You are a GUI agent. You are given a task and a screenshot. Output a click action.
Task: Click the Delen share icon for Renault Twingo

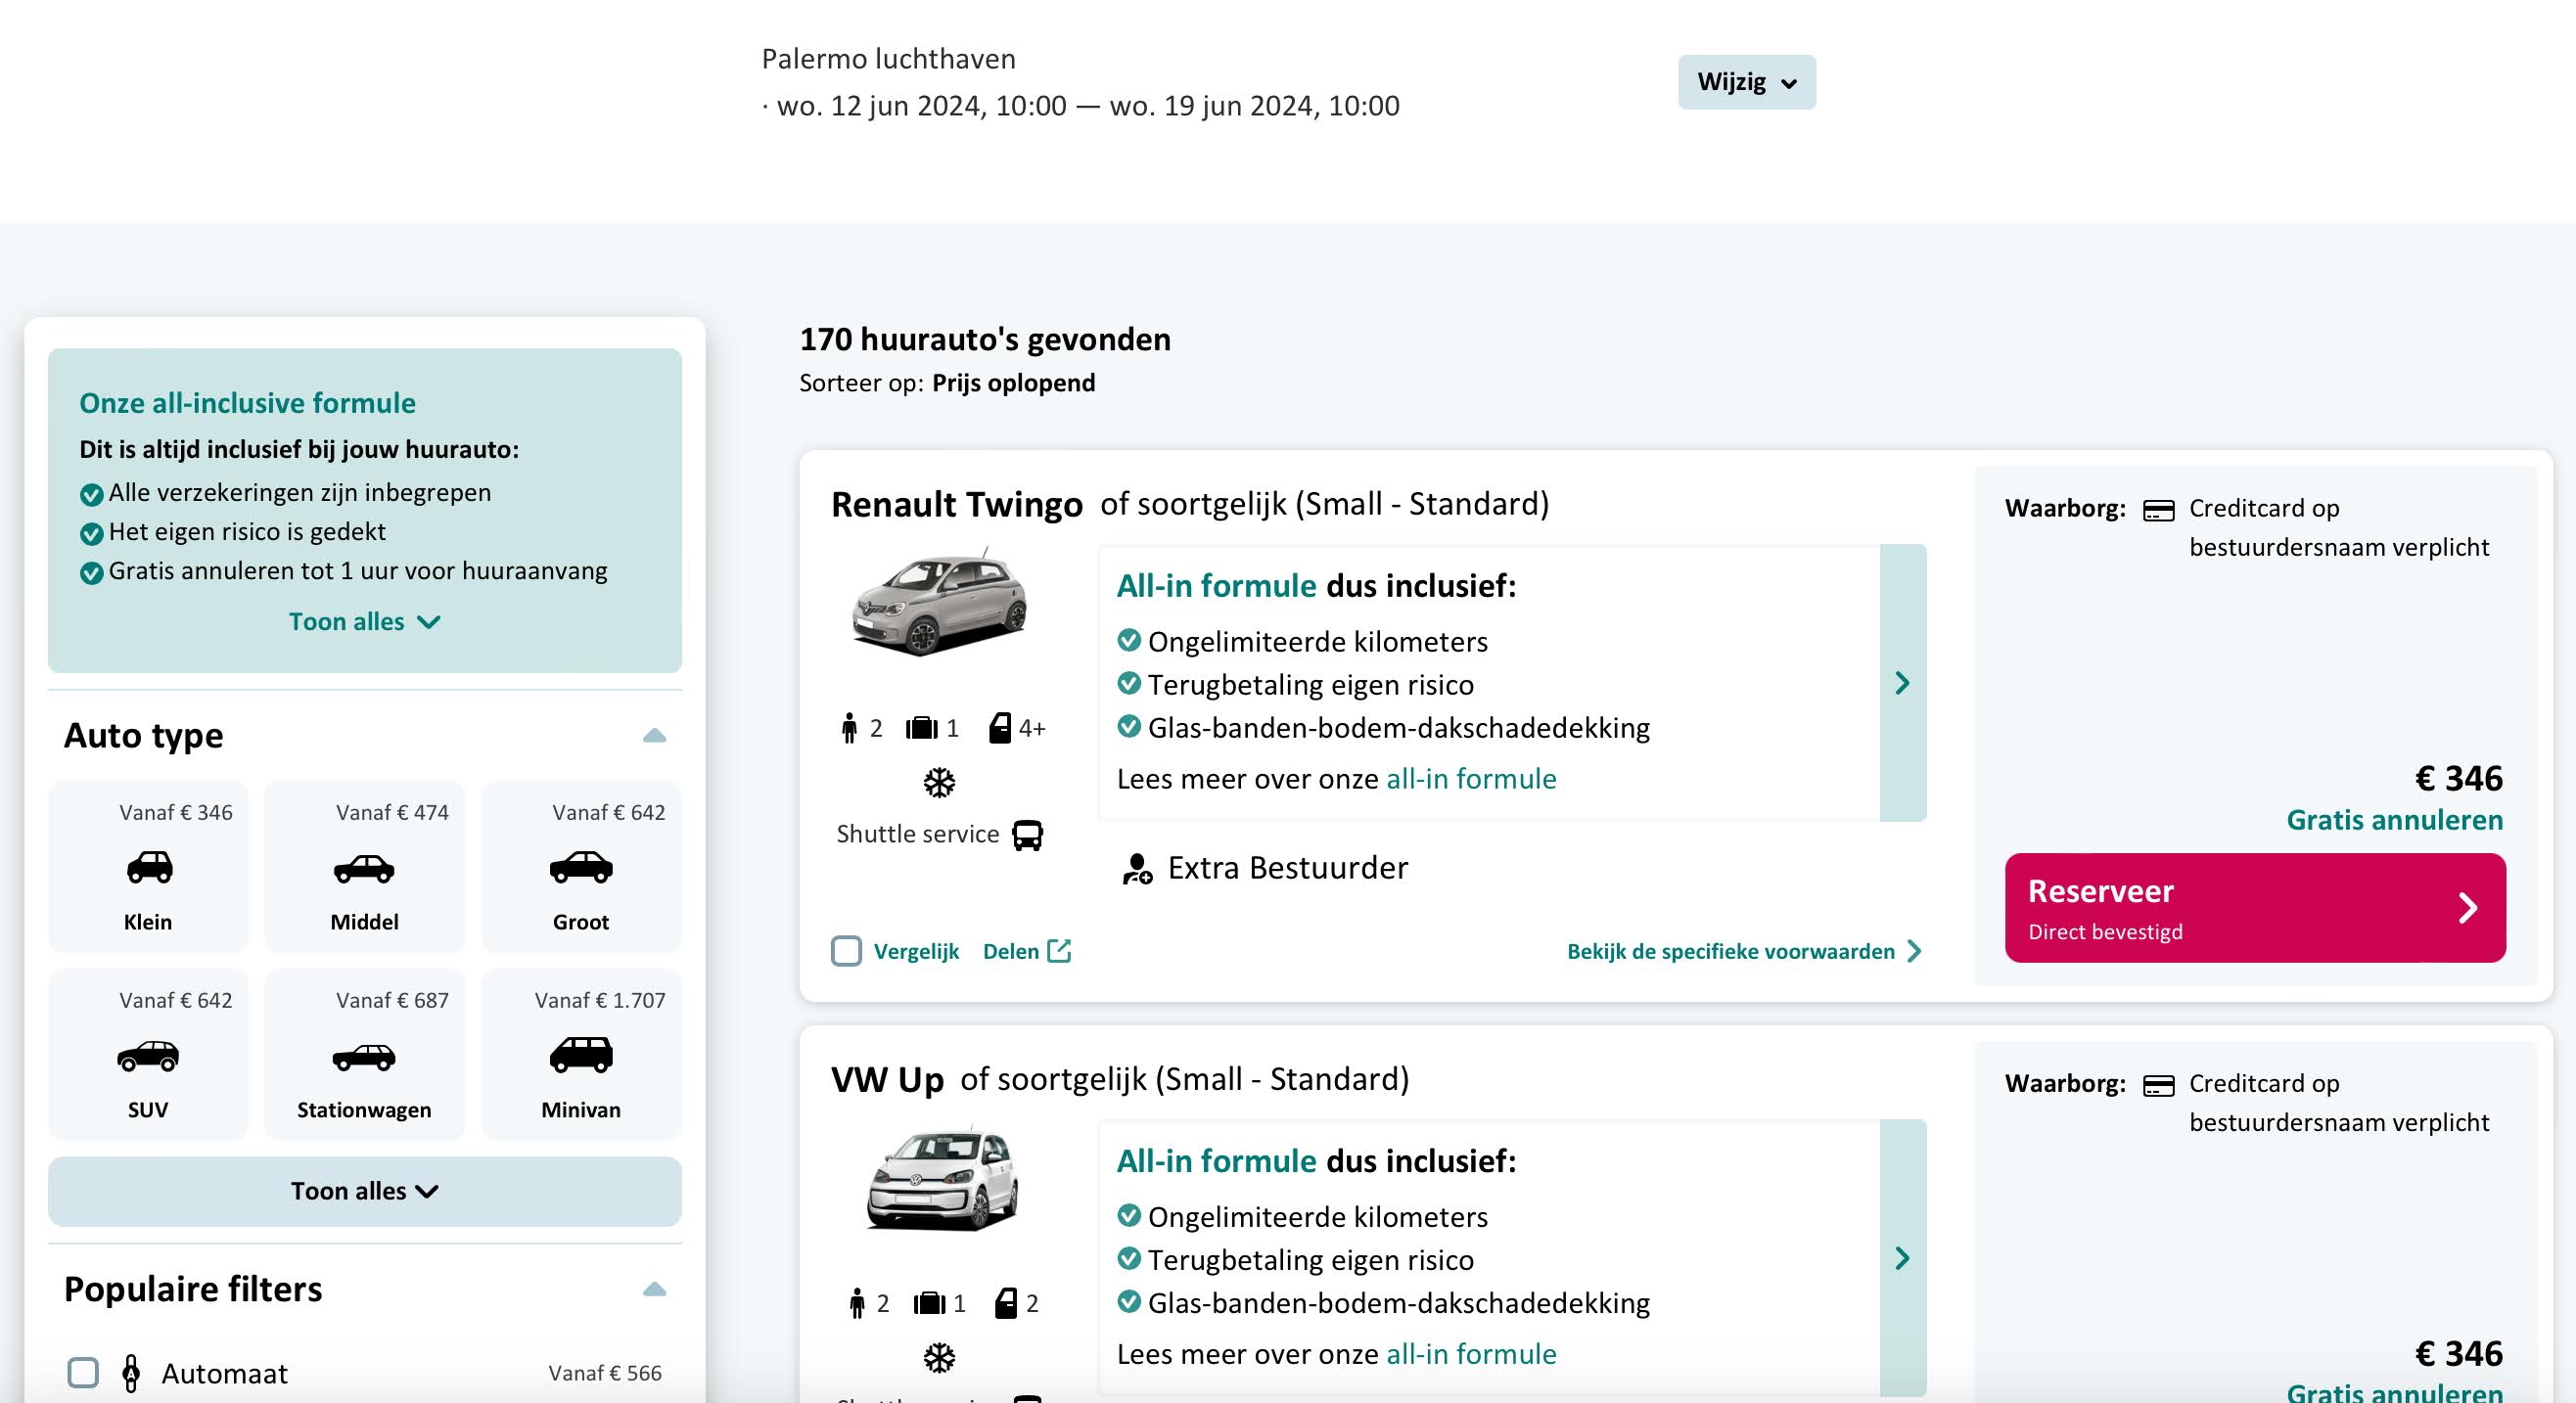(x=1059, y=951)
